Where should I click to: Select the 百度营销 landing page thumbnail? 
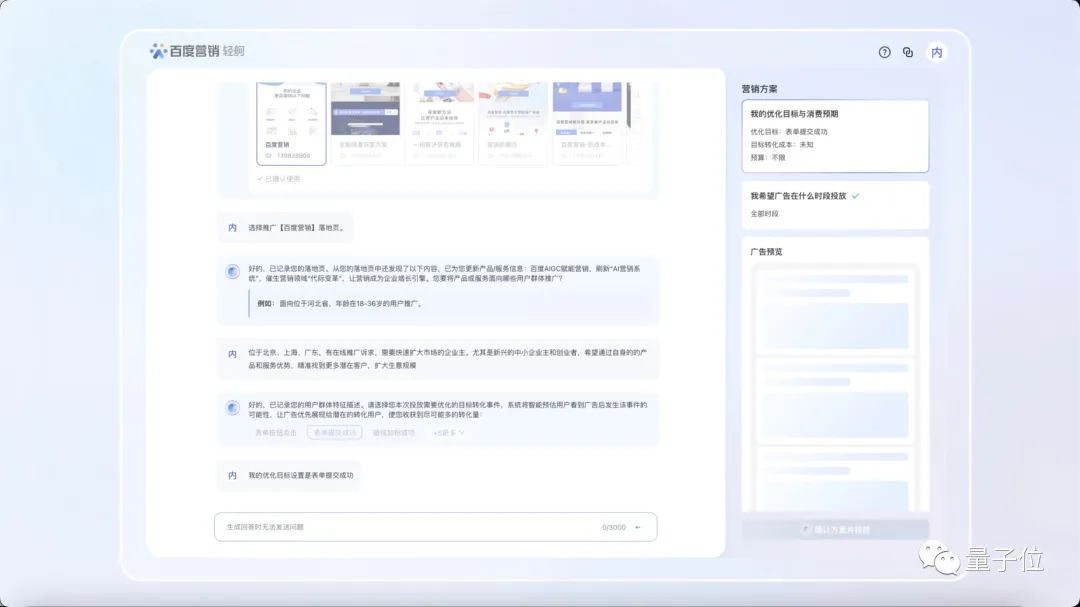coord(291,122)
